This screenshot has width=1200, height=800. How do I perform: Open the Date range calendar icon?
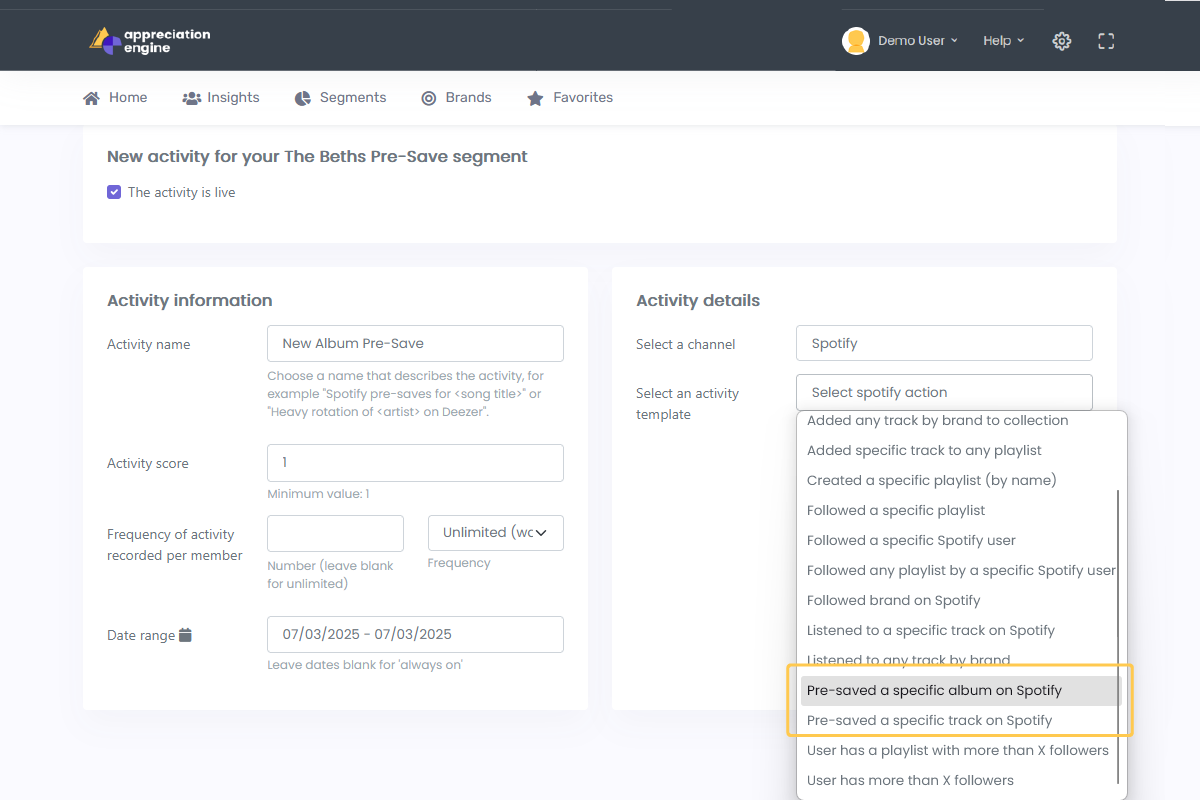tap(186, 635)
